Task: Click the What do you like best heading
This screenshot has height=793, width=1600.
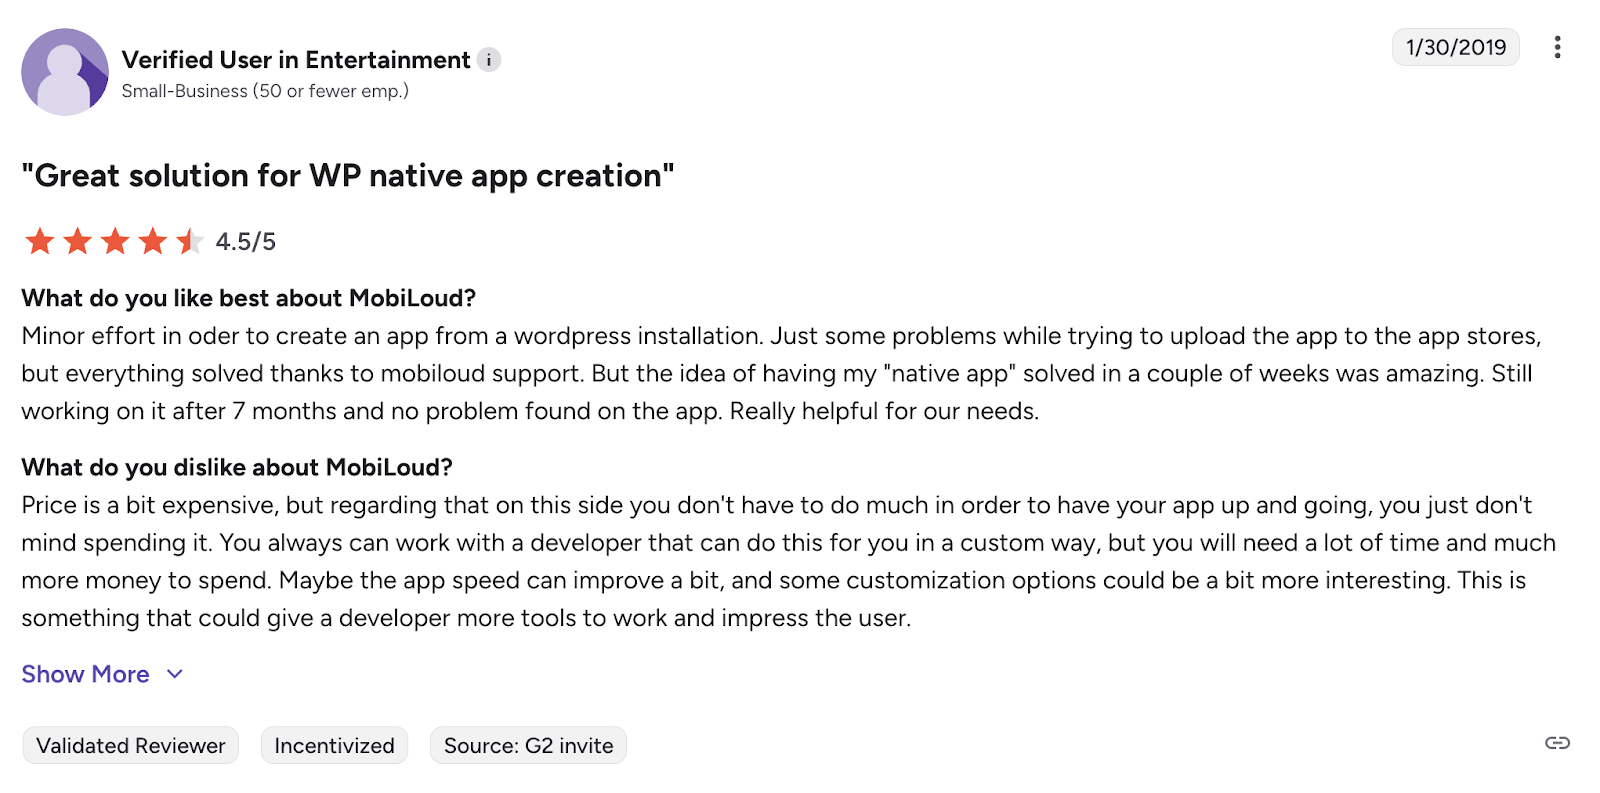Action: pyautogui.click(x=248, y=298)
